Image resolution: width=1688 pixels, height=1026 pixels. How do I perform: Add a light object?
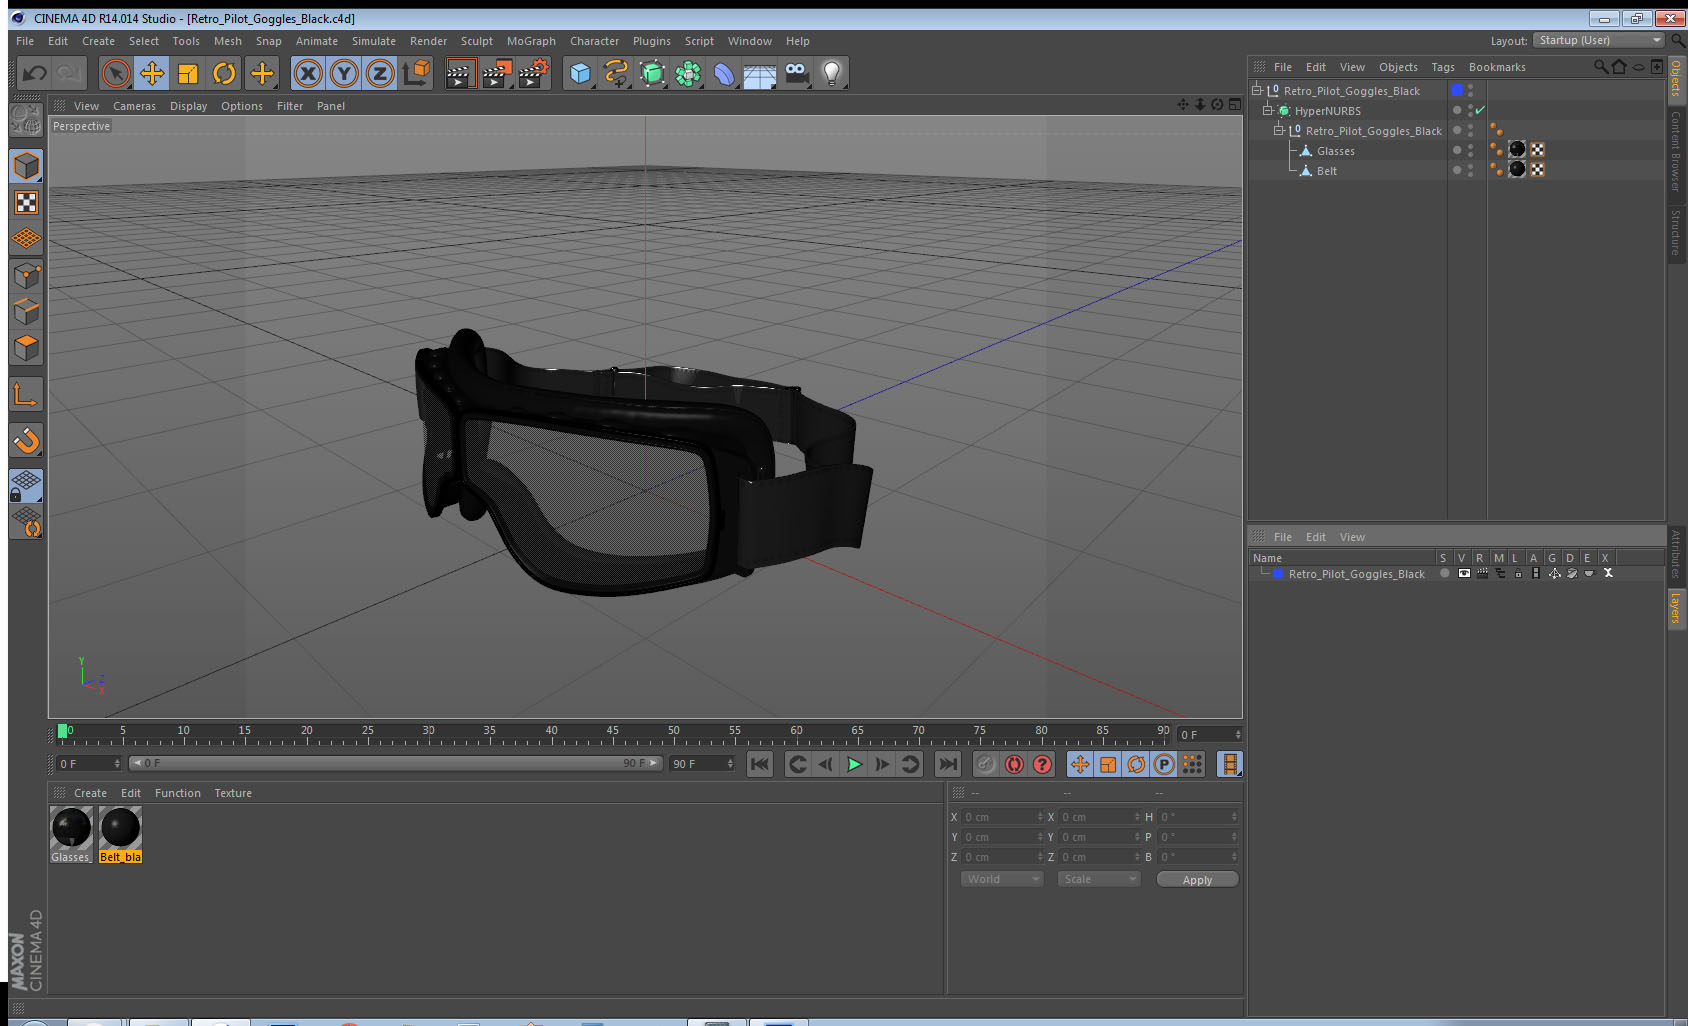(x=832, y=73)
